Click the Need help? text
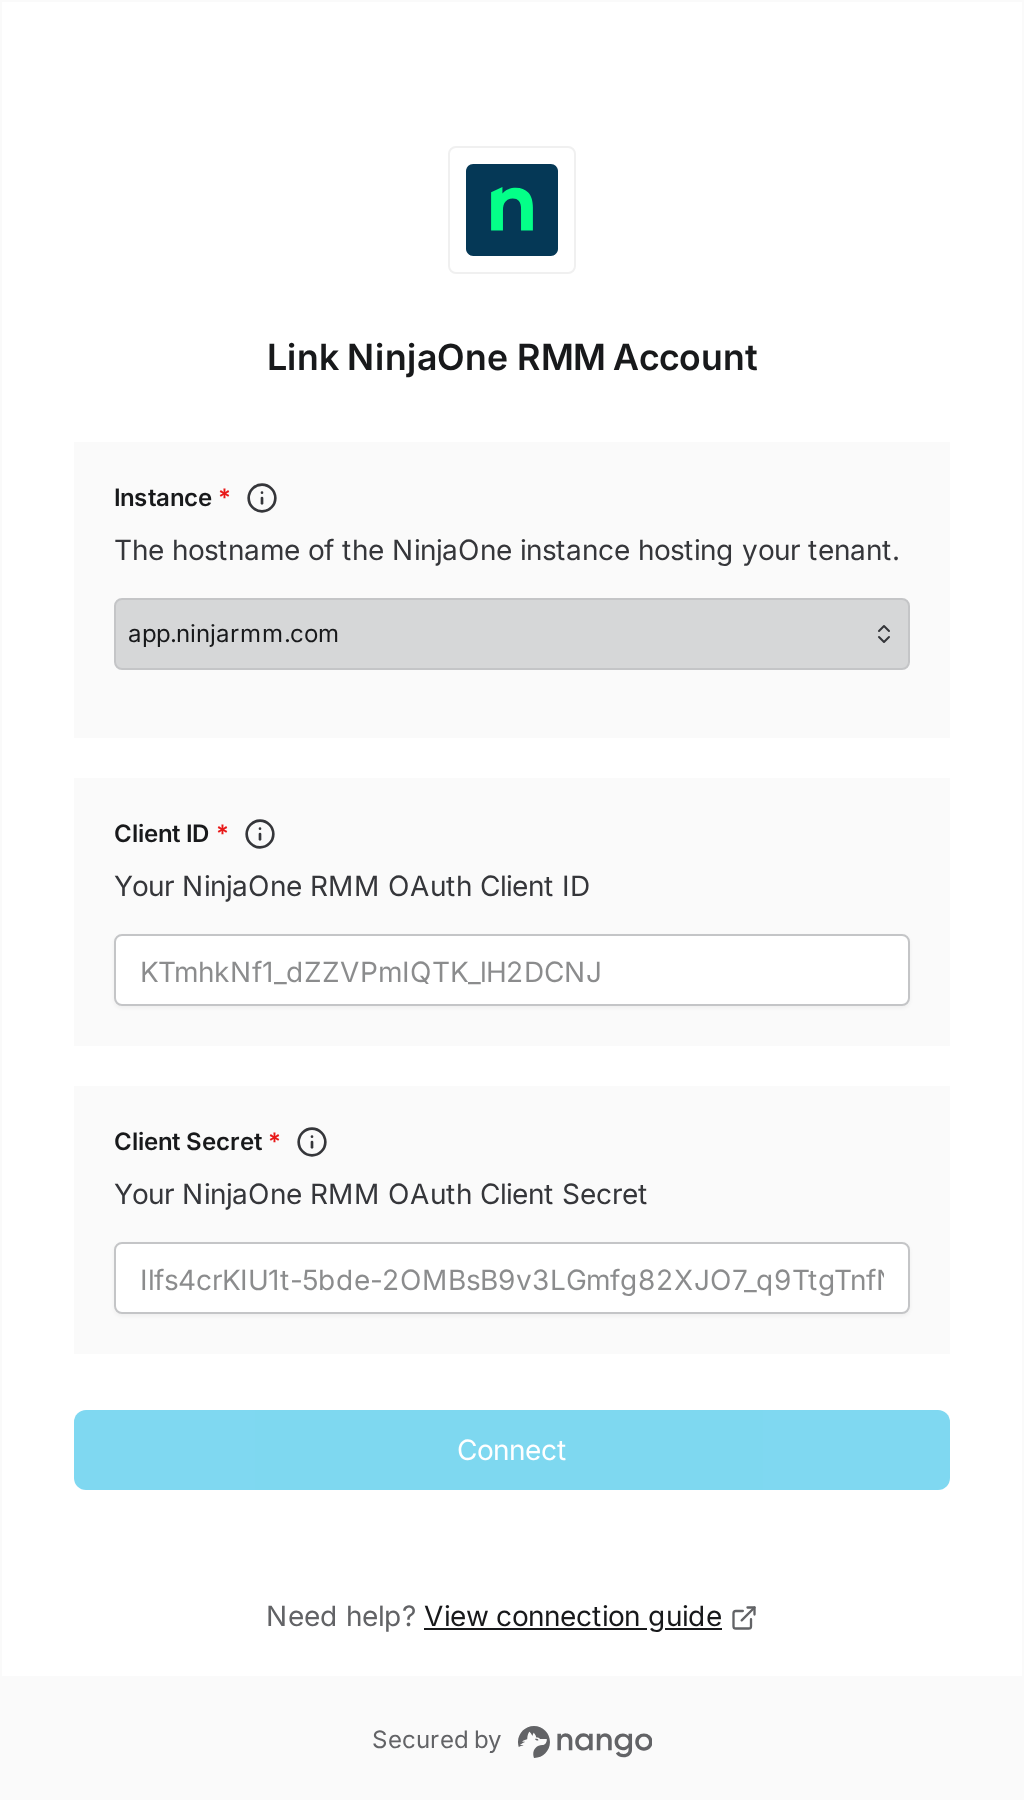Viewport: 1024px width, 1800px height. pos(341,1617)
